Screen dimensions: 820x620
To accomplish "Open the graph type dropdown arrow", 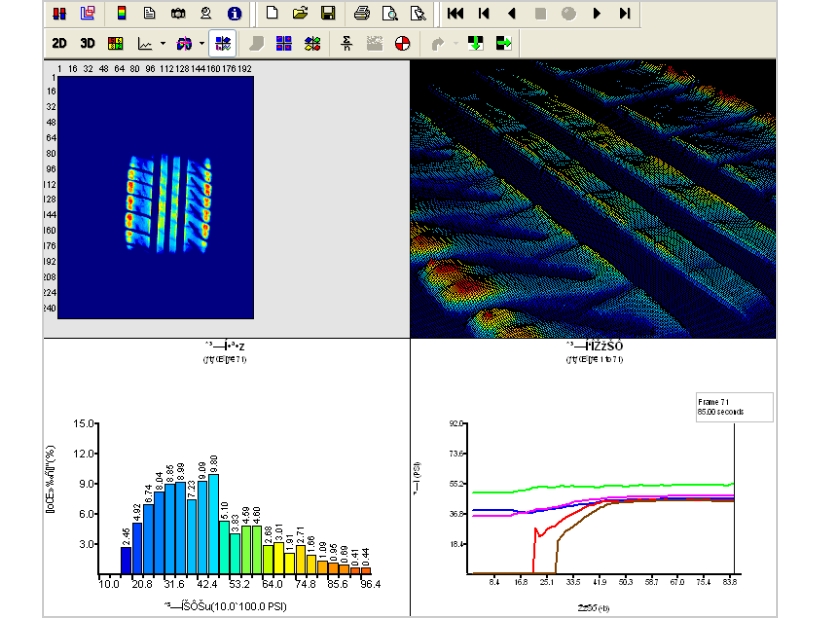I will 162,44.
